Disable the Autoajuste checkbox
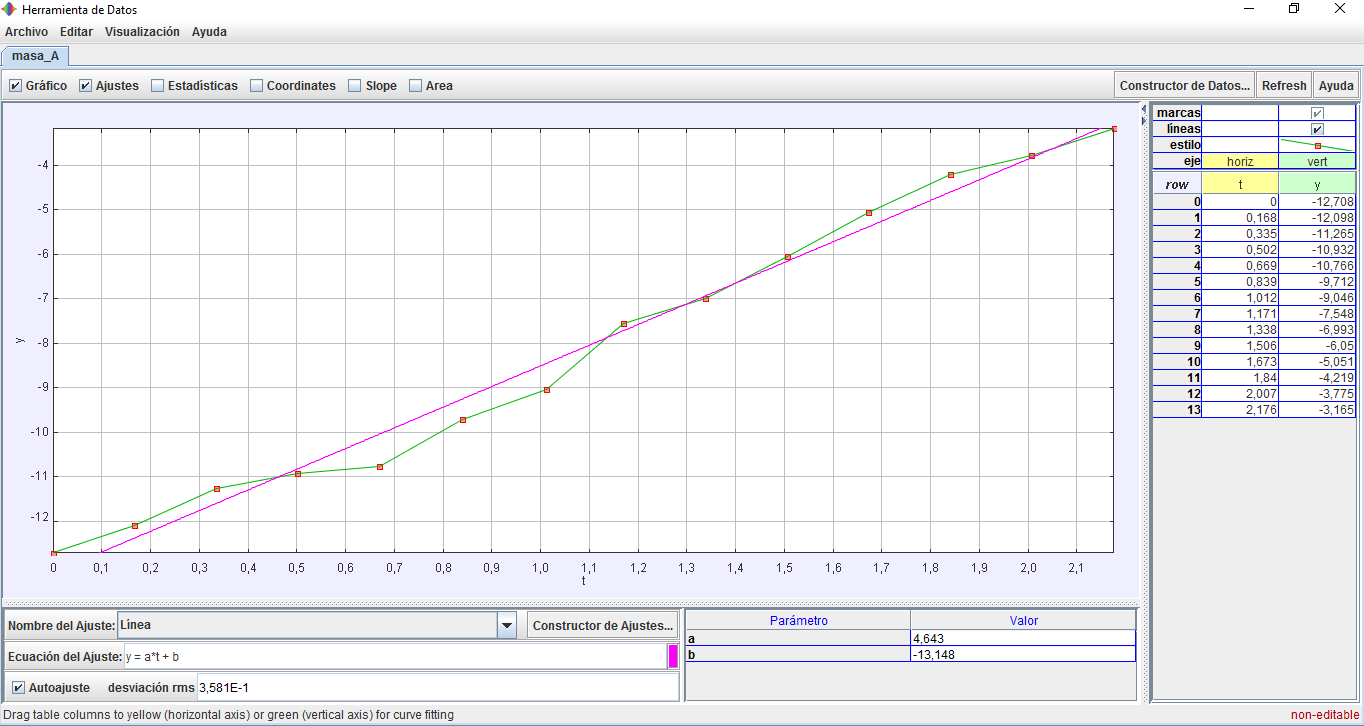This screenshot has height=726, width=1364. [18, 688]
